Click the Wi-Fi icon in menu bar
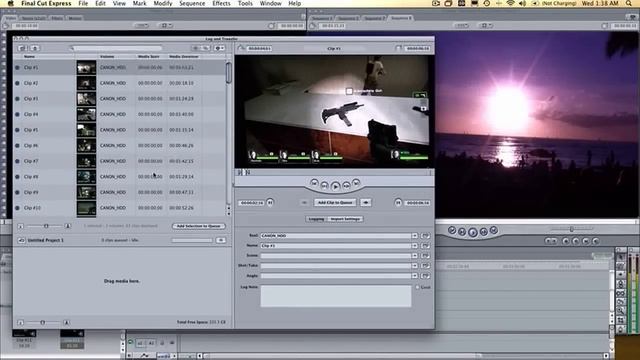 (511, 3)
